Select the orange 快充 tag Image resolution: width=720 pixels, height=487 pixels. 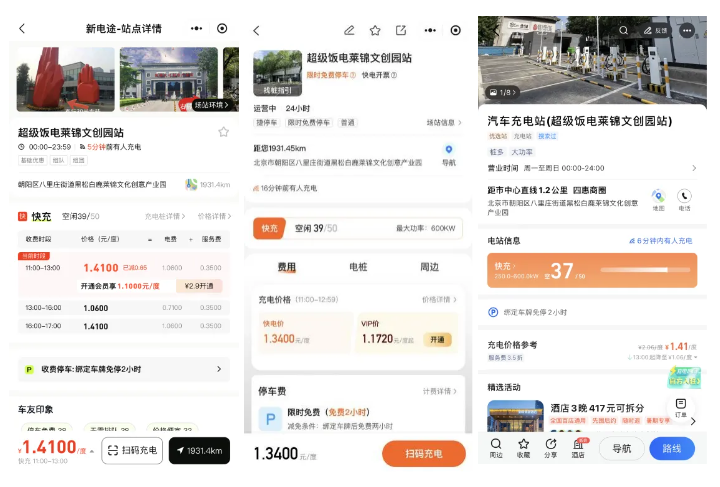click(x=270, y=228)
